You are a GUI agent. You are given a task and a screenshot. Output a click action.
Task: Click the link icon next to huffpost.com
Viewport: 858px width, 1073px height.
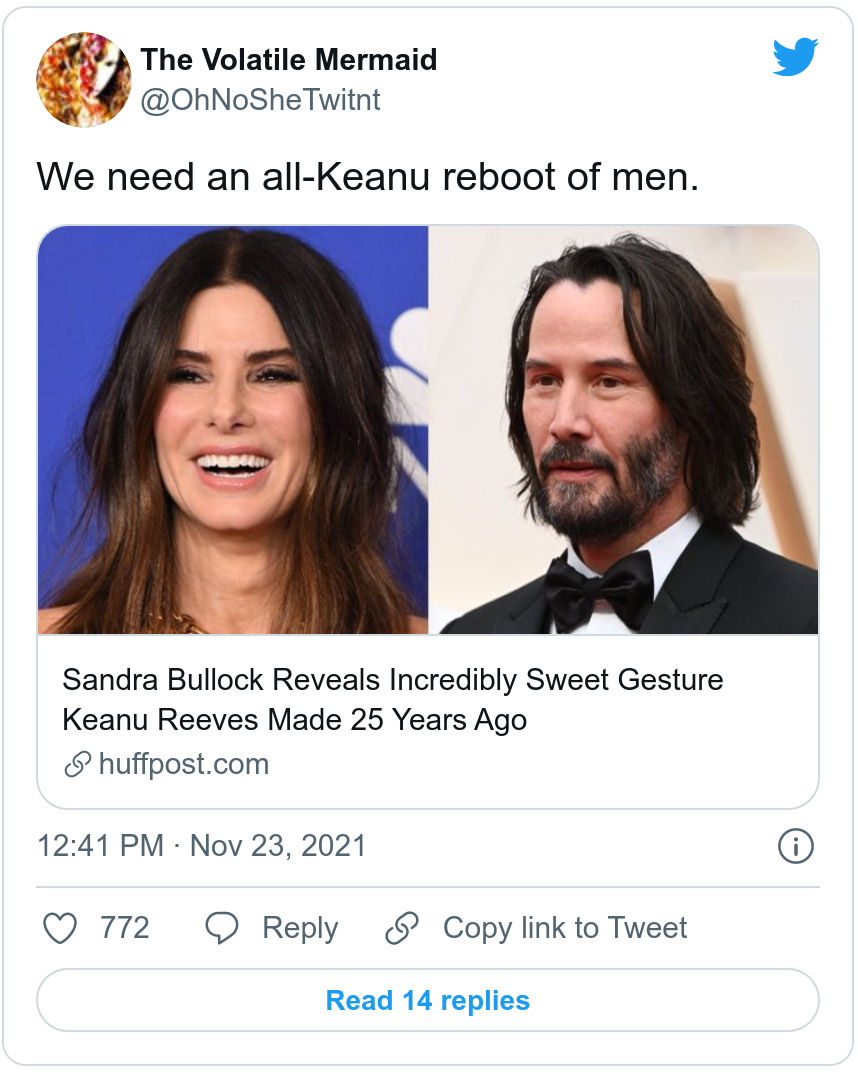[77, 765]
